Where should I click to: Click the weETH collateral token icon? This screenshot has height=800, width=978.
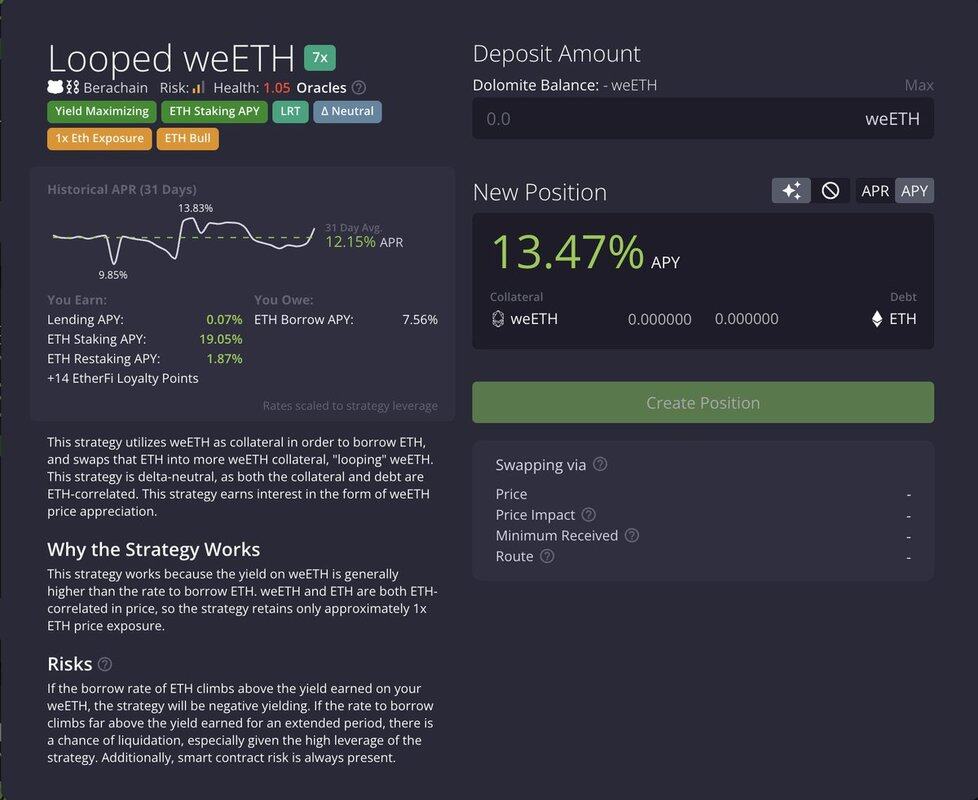[x=498, y=319]
